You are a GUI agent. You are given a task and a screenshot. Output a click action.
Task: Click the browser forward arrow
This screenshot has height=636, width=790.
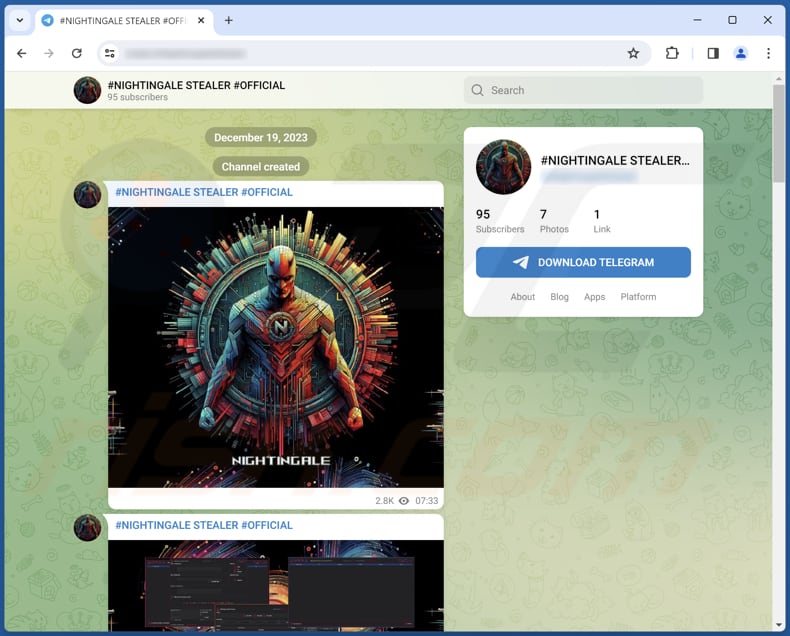pos(49,53)
